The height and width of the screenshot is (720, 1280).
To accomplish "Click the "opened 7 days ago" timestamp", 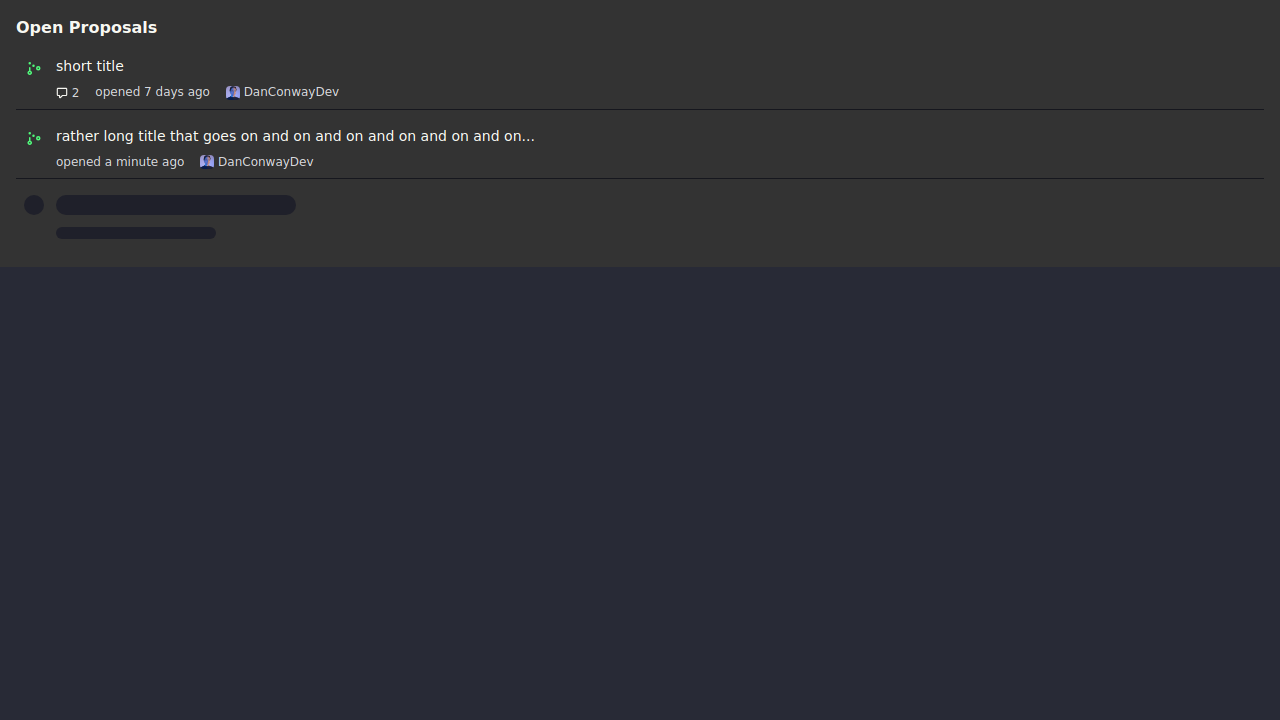I will point(152,92).
